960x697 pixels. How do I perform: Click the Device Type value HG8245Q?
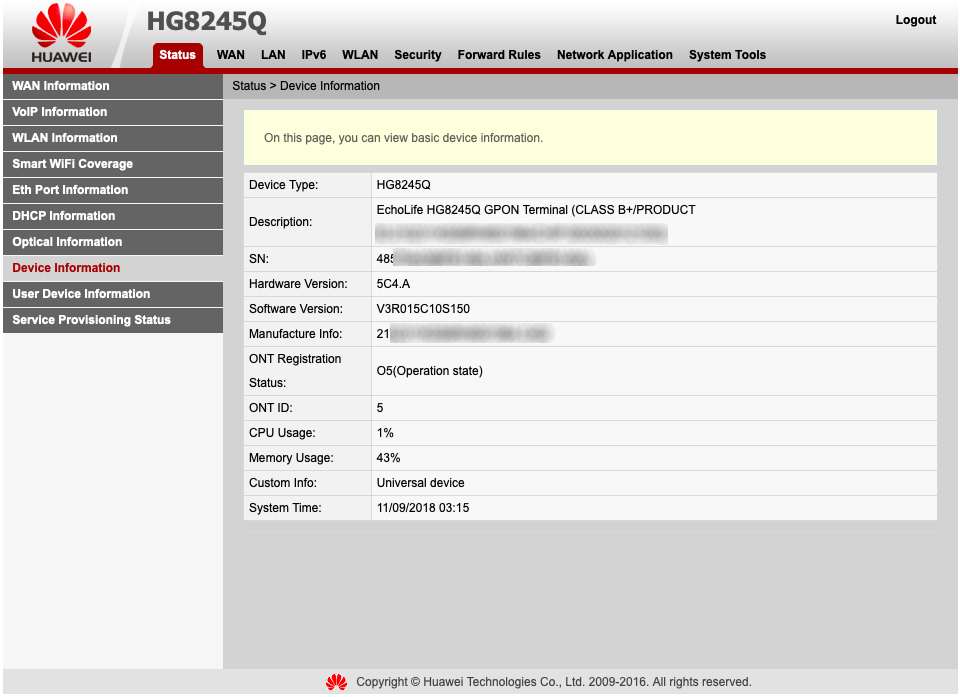(403, 185)
